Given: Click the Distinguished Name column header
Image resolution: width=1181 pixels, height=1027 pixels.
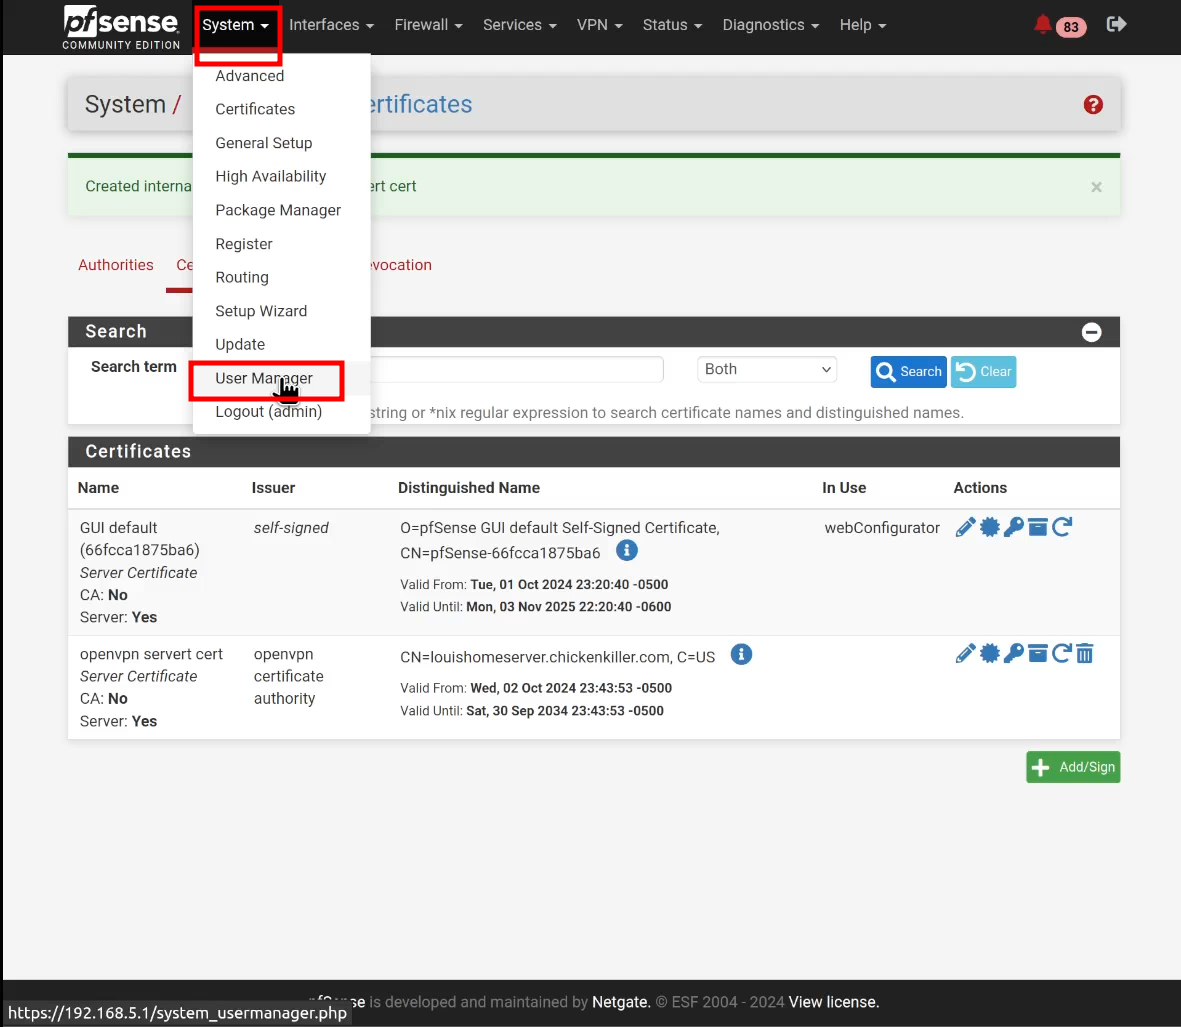Looking at the screenshot, I should click(468, 488).
